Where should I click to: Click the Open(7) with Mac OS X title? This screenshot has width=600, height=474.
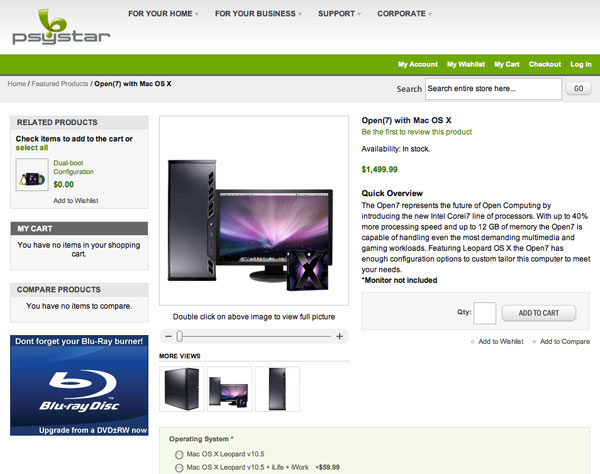(406, 120)
